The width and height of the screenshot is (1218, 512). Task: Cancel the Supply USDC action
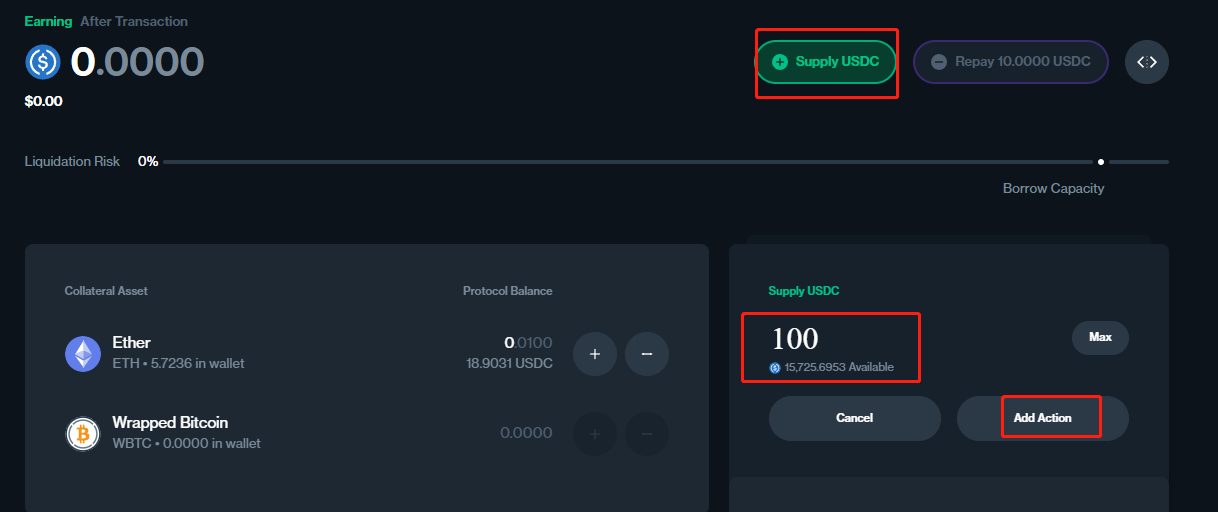(x=854, y=418)
